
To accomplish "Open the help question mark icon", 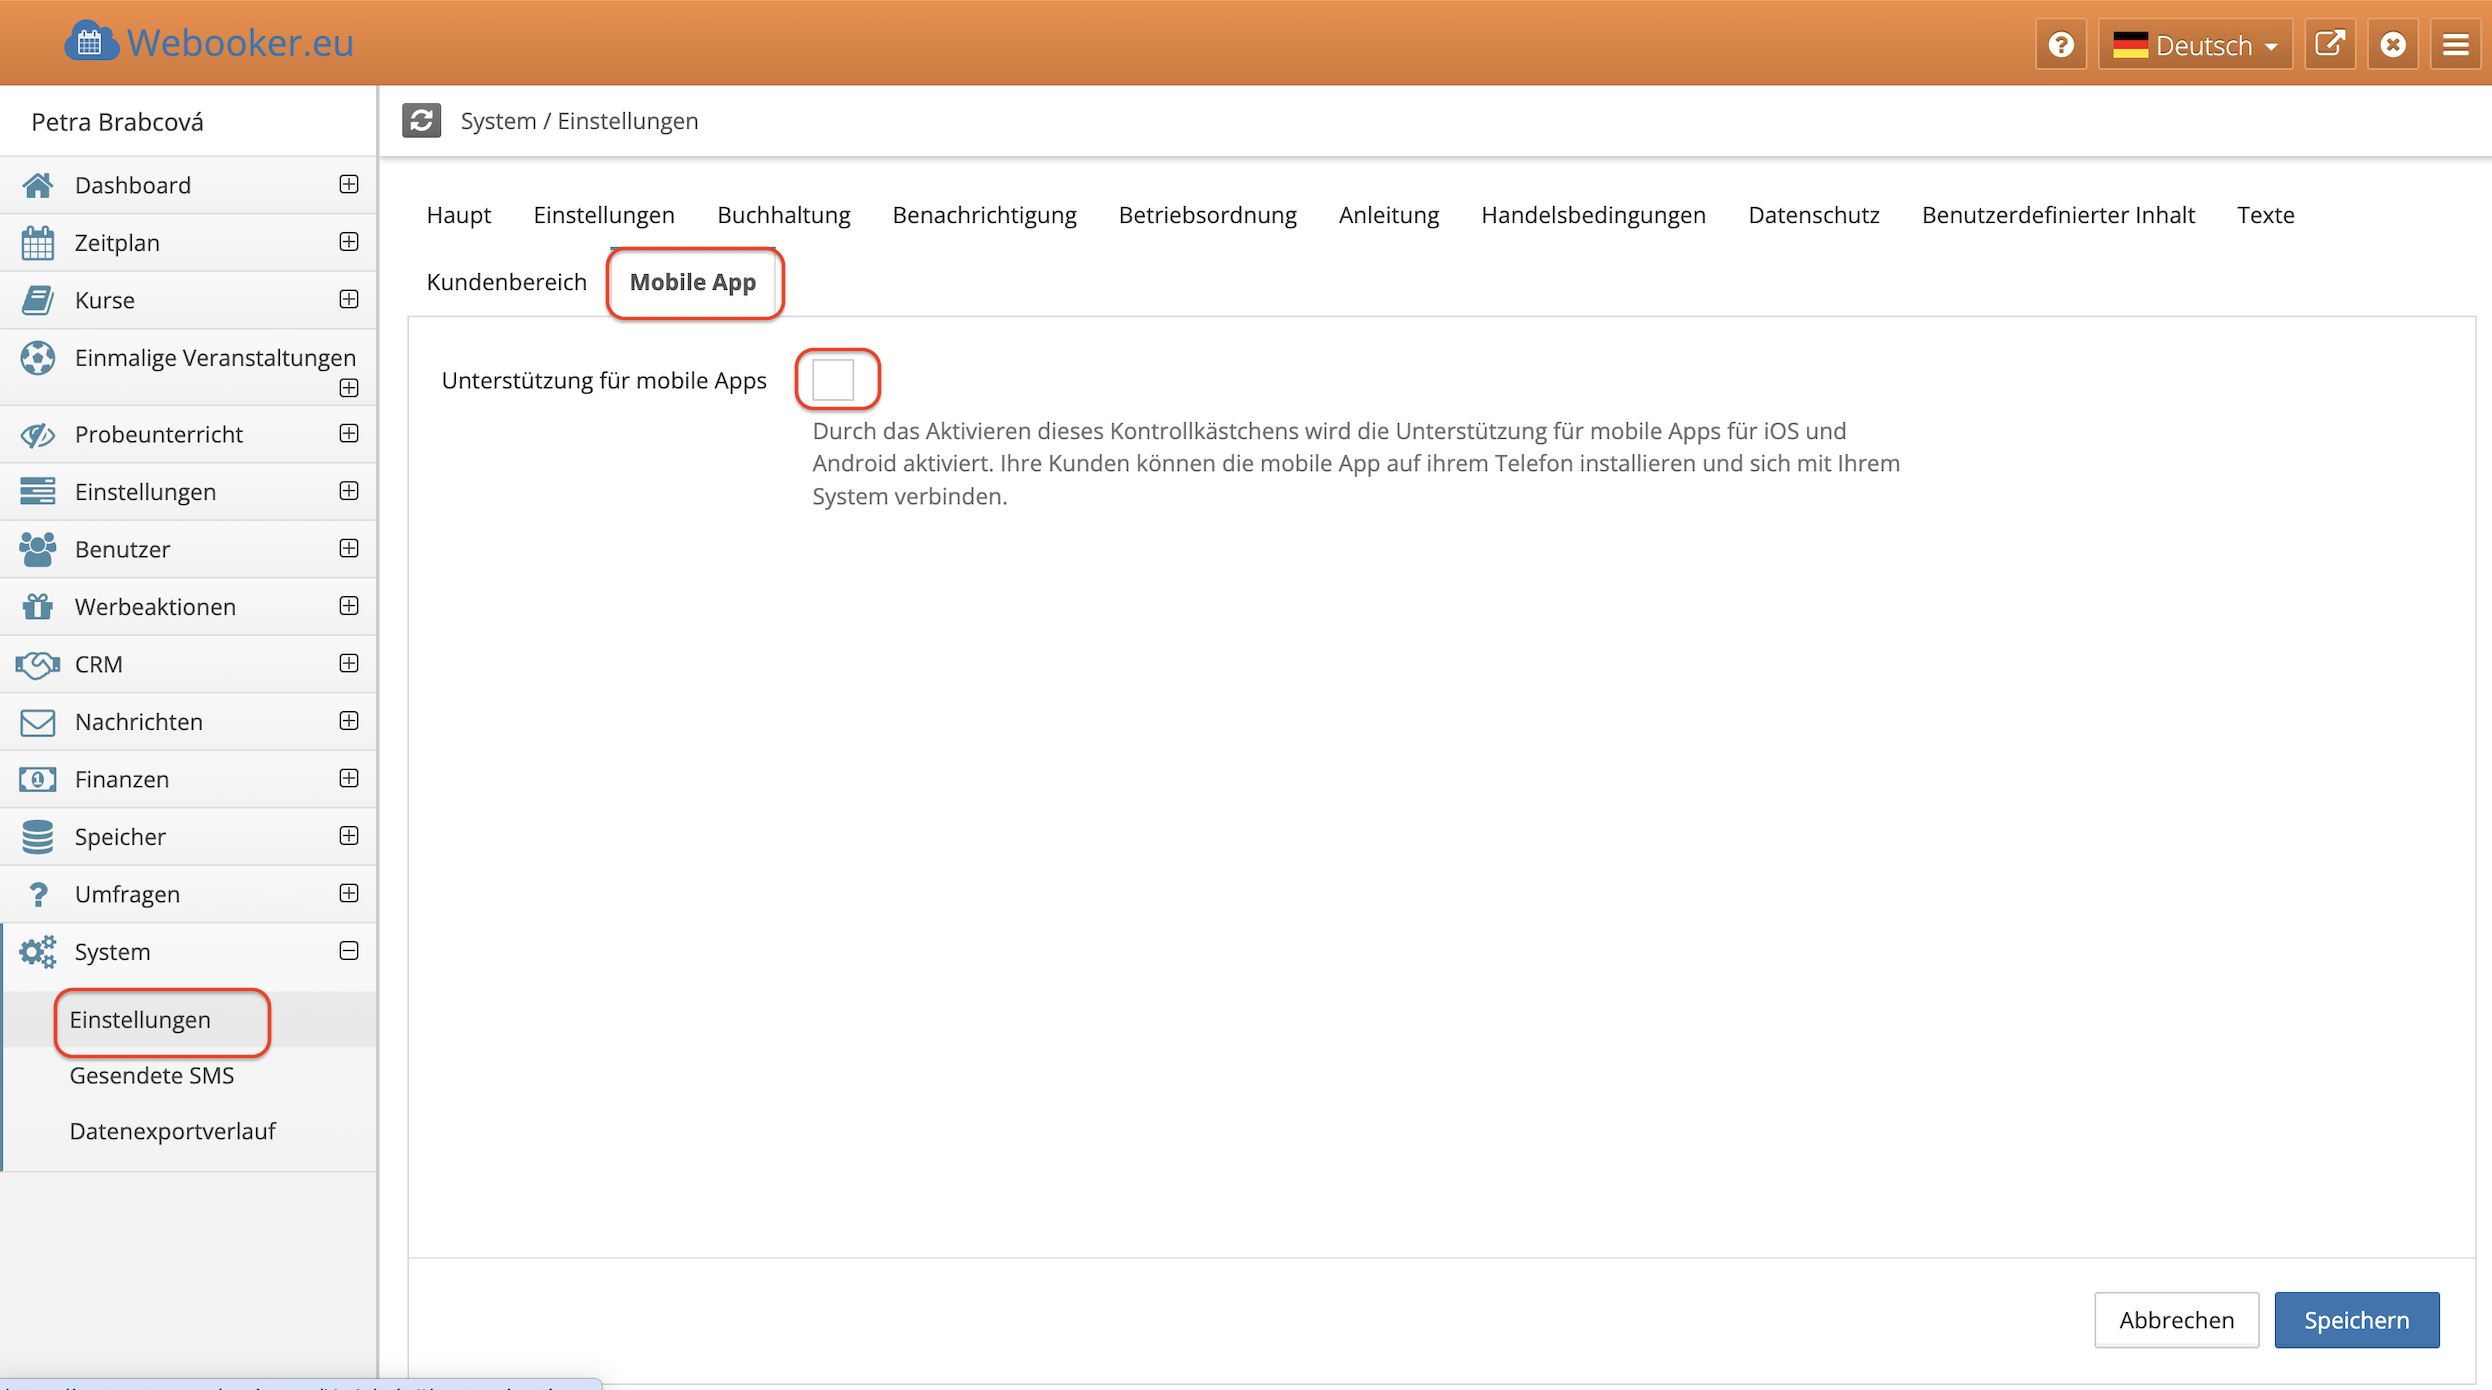I will pyautogui.click(x=2060, y=45).
